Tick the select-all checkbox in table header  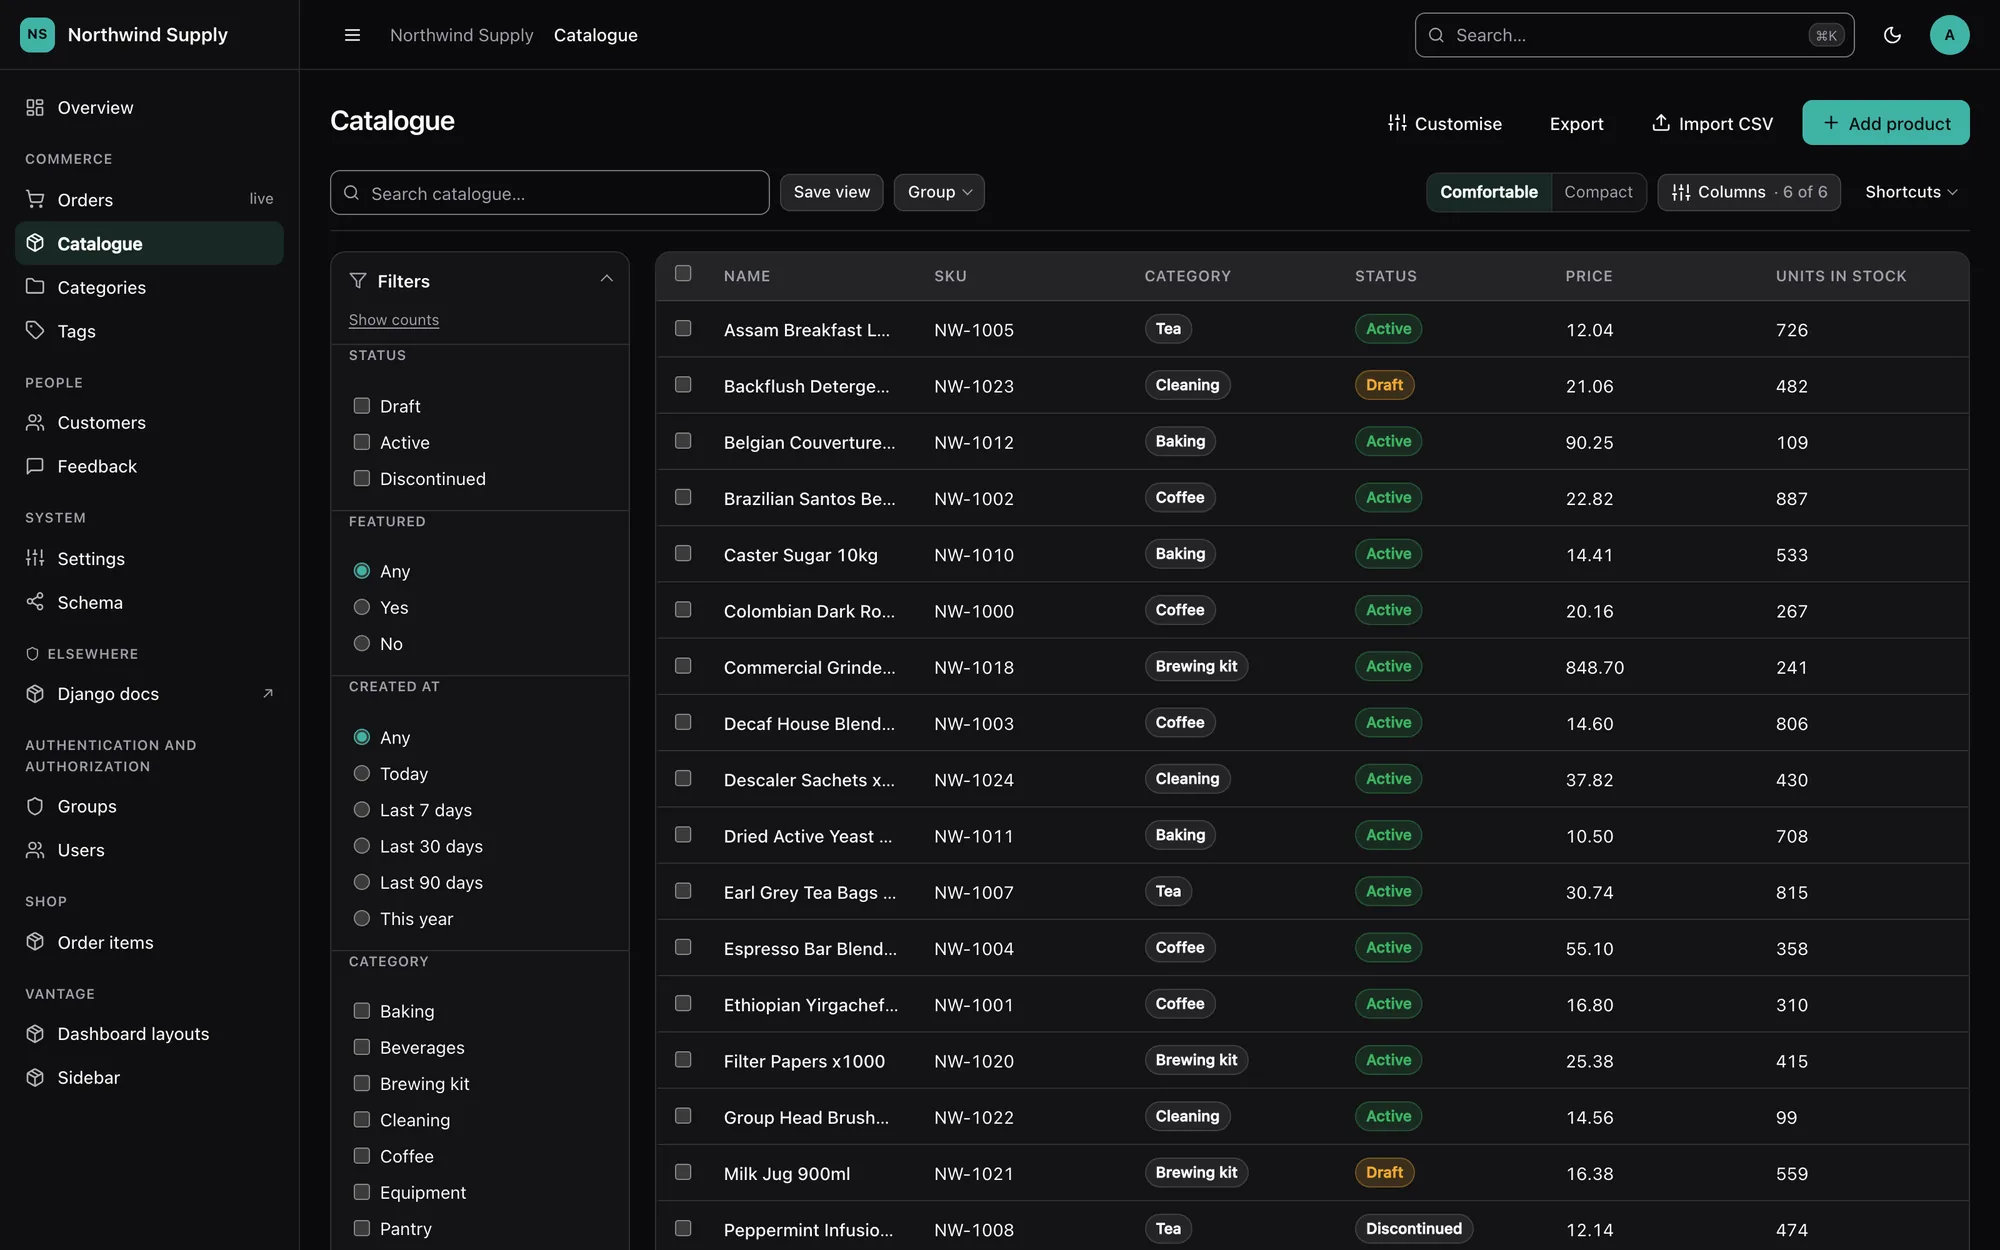pos(683,273)
